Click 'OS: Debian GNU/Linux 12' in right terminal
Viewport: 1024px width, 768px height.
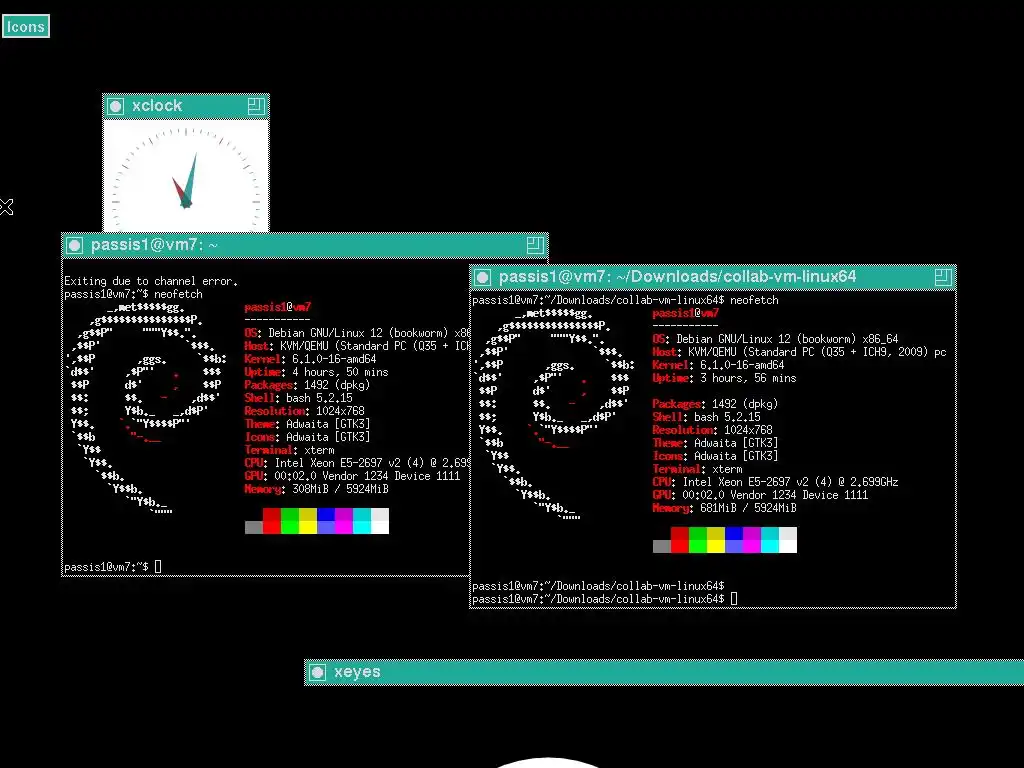coord(775,339)
